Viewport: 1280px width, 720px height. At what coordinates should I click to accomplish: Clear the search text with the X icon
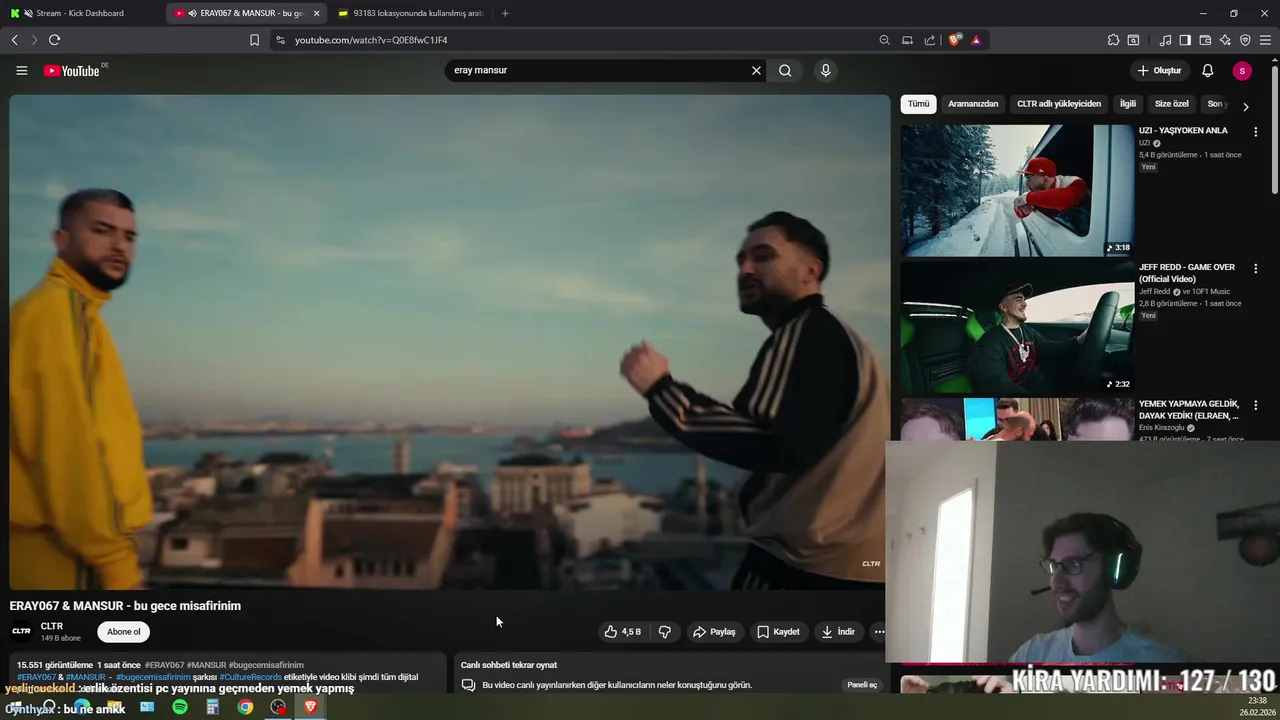tap(756, 71)
